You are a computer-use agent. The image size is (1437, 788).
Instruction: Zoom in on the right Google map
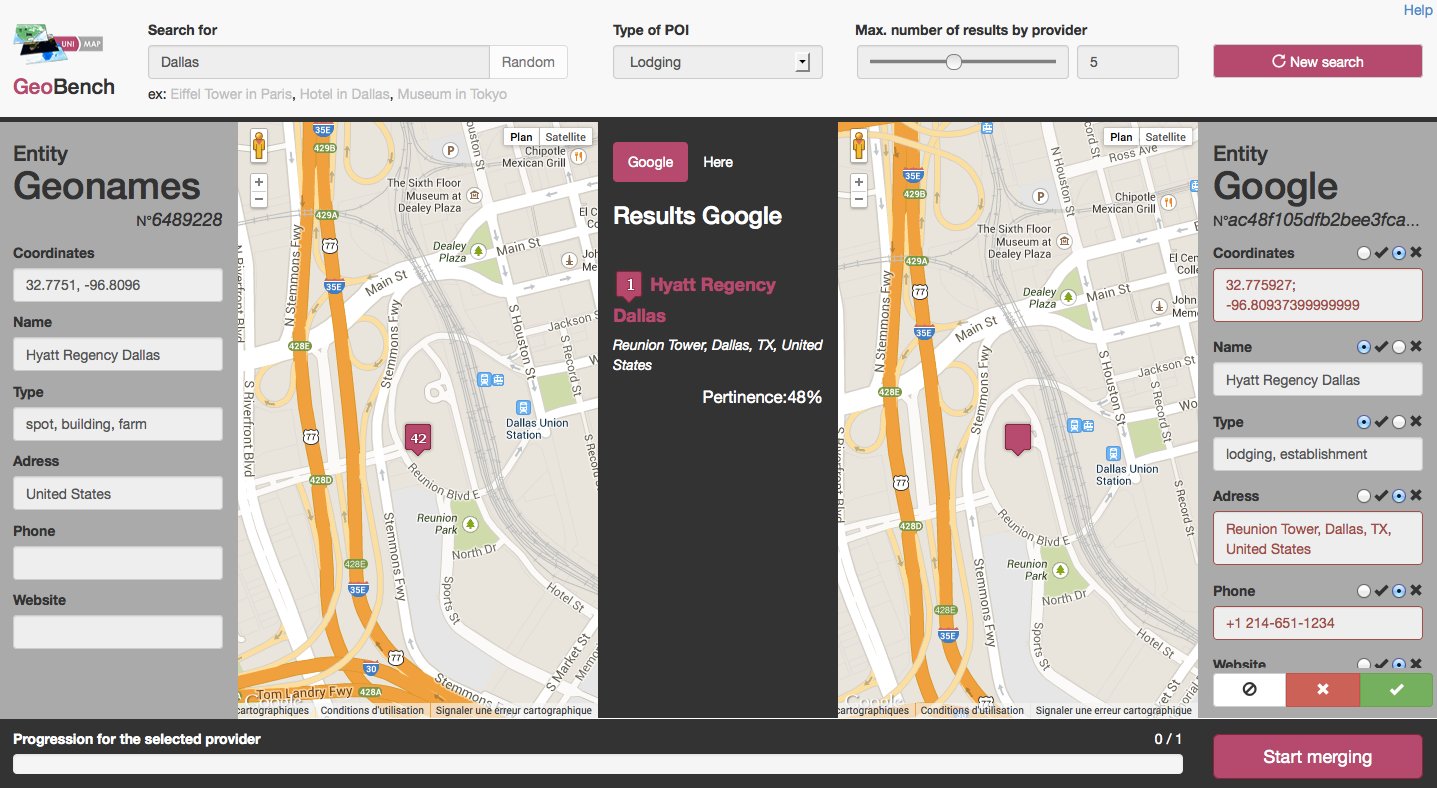pos(859,182)
